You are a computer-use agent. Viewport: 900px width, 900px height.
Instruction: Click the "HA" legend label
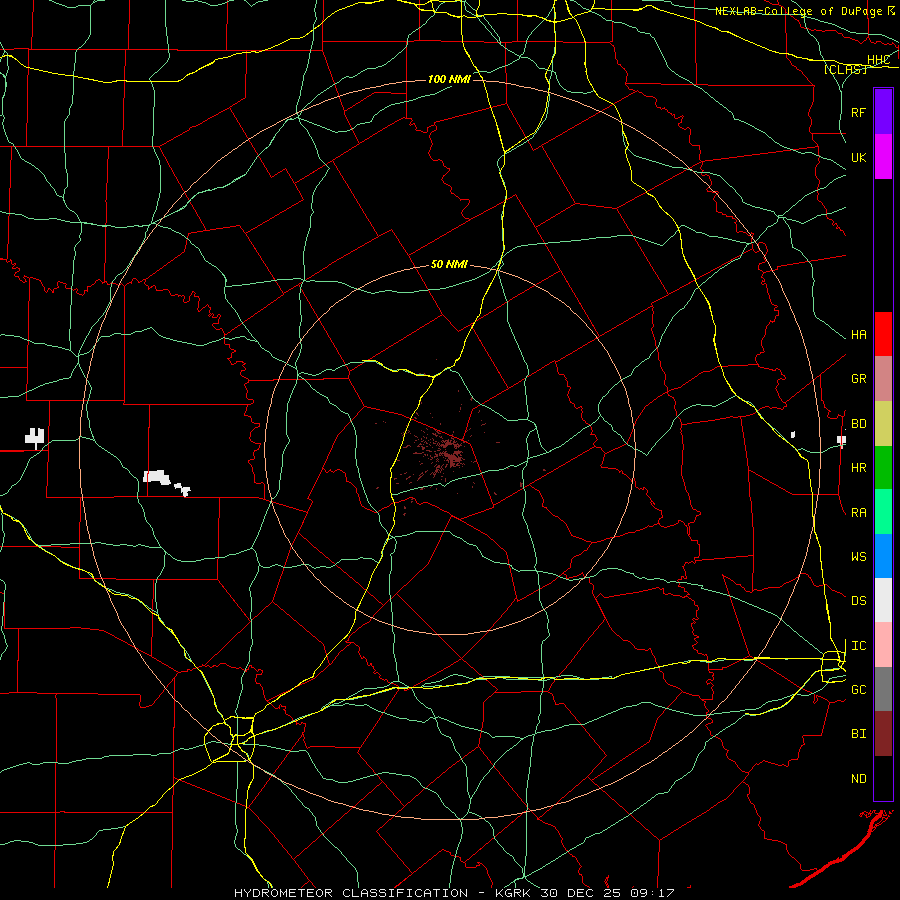(858, 335)
